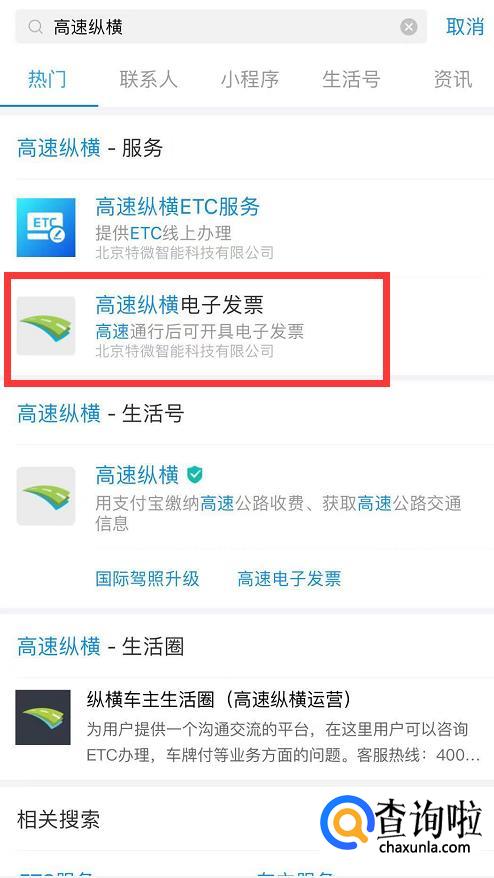
Task: Tap the 高速纵横电子发票 title text
Action: pyautogui.click(x=179, y=306)
